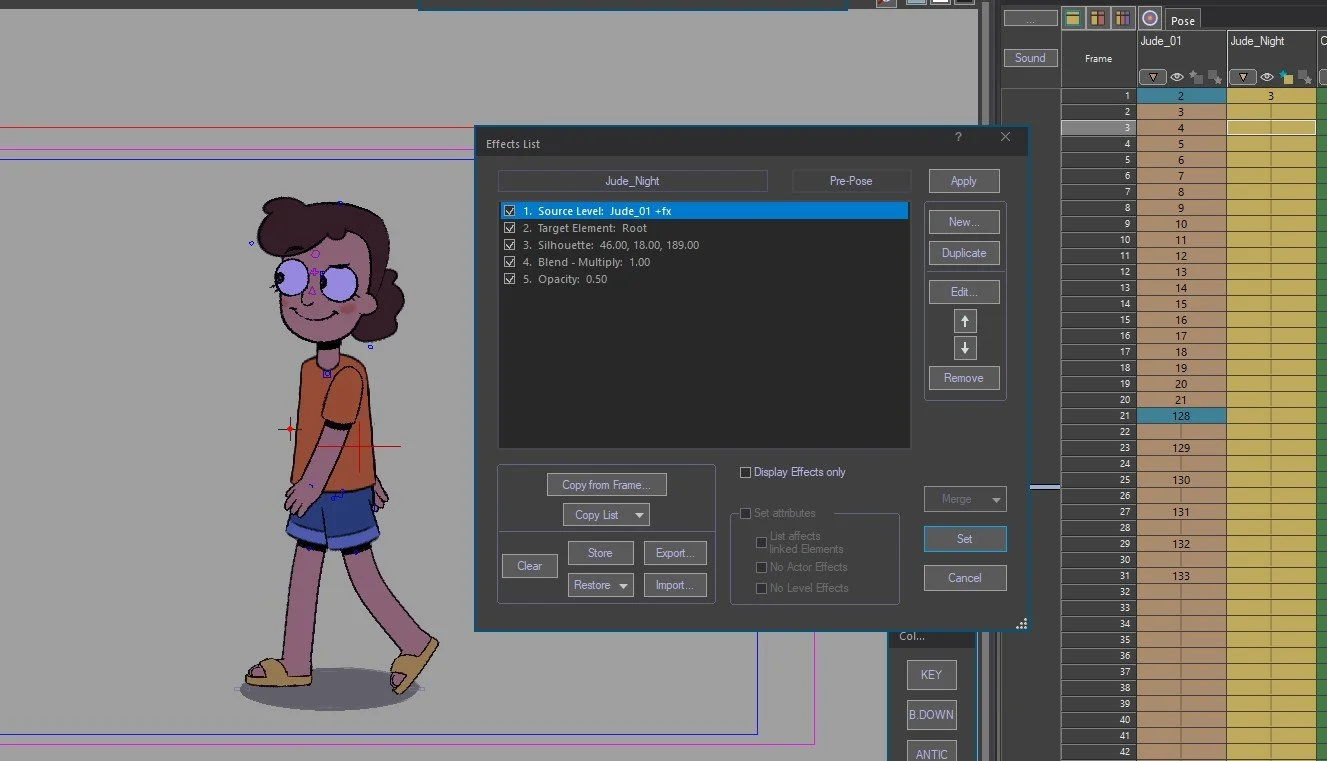Select second X-sheet column layout icon

pyautogui.click(x=1098, y=18)
